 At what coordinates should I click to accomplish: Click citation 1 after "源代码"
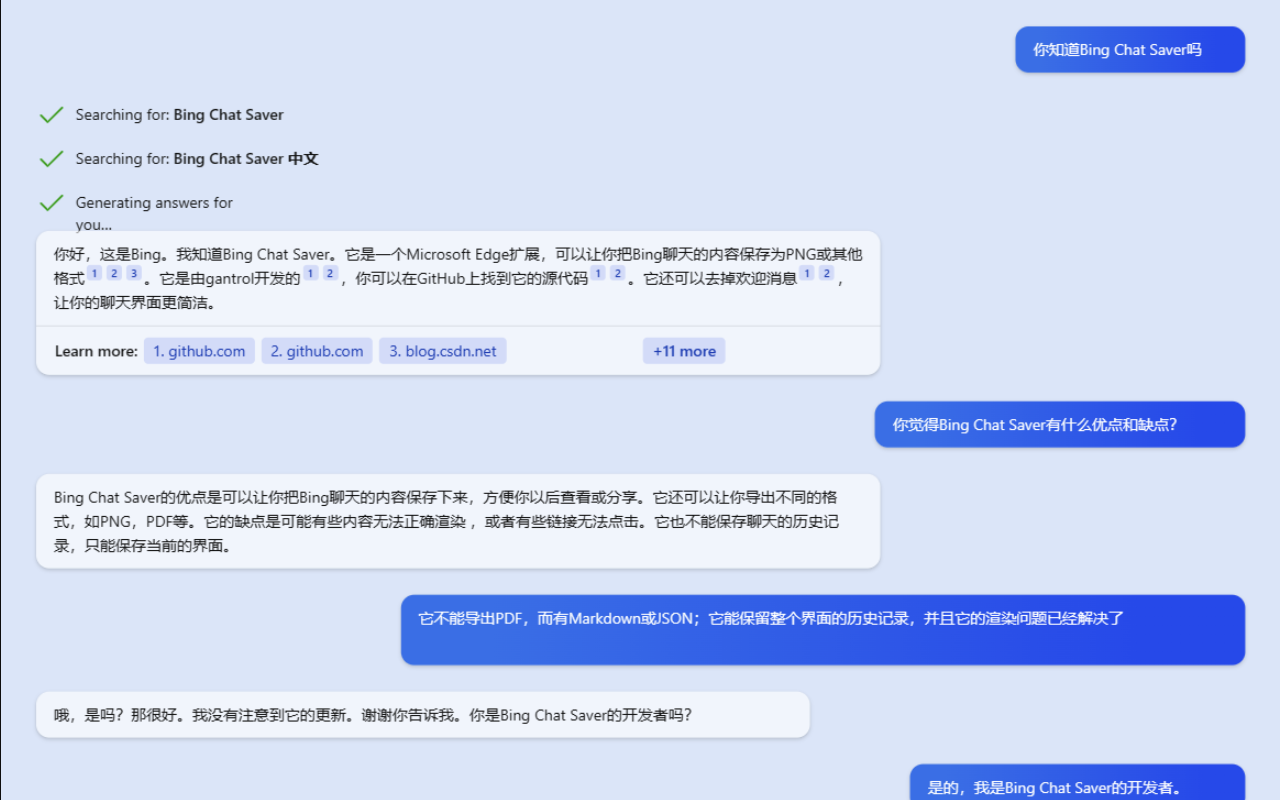598,273
